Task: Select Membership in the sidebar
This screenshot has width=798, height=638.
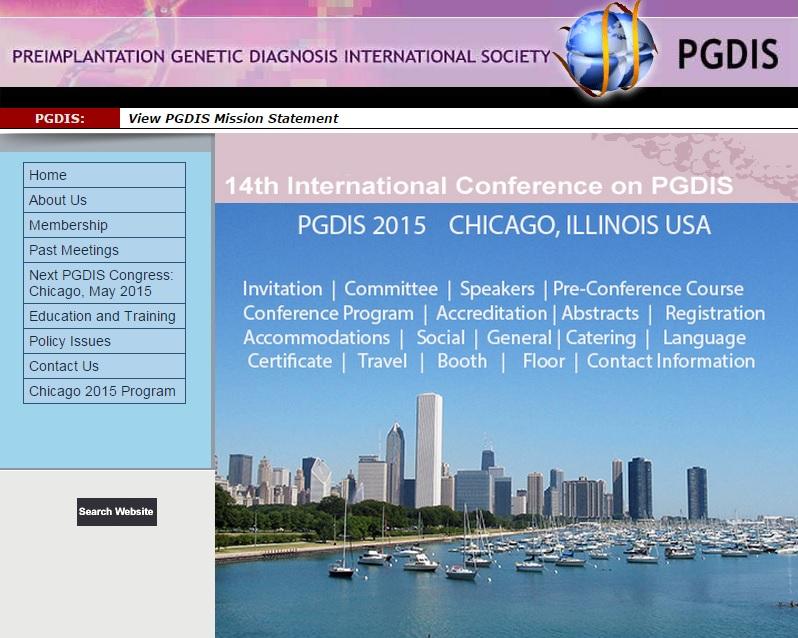Action: point(104,225)
